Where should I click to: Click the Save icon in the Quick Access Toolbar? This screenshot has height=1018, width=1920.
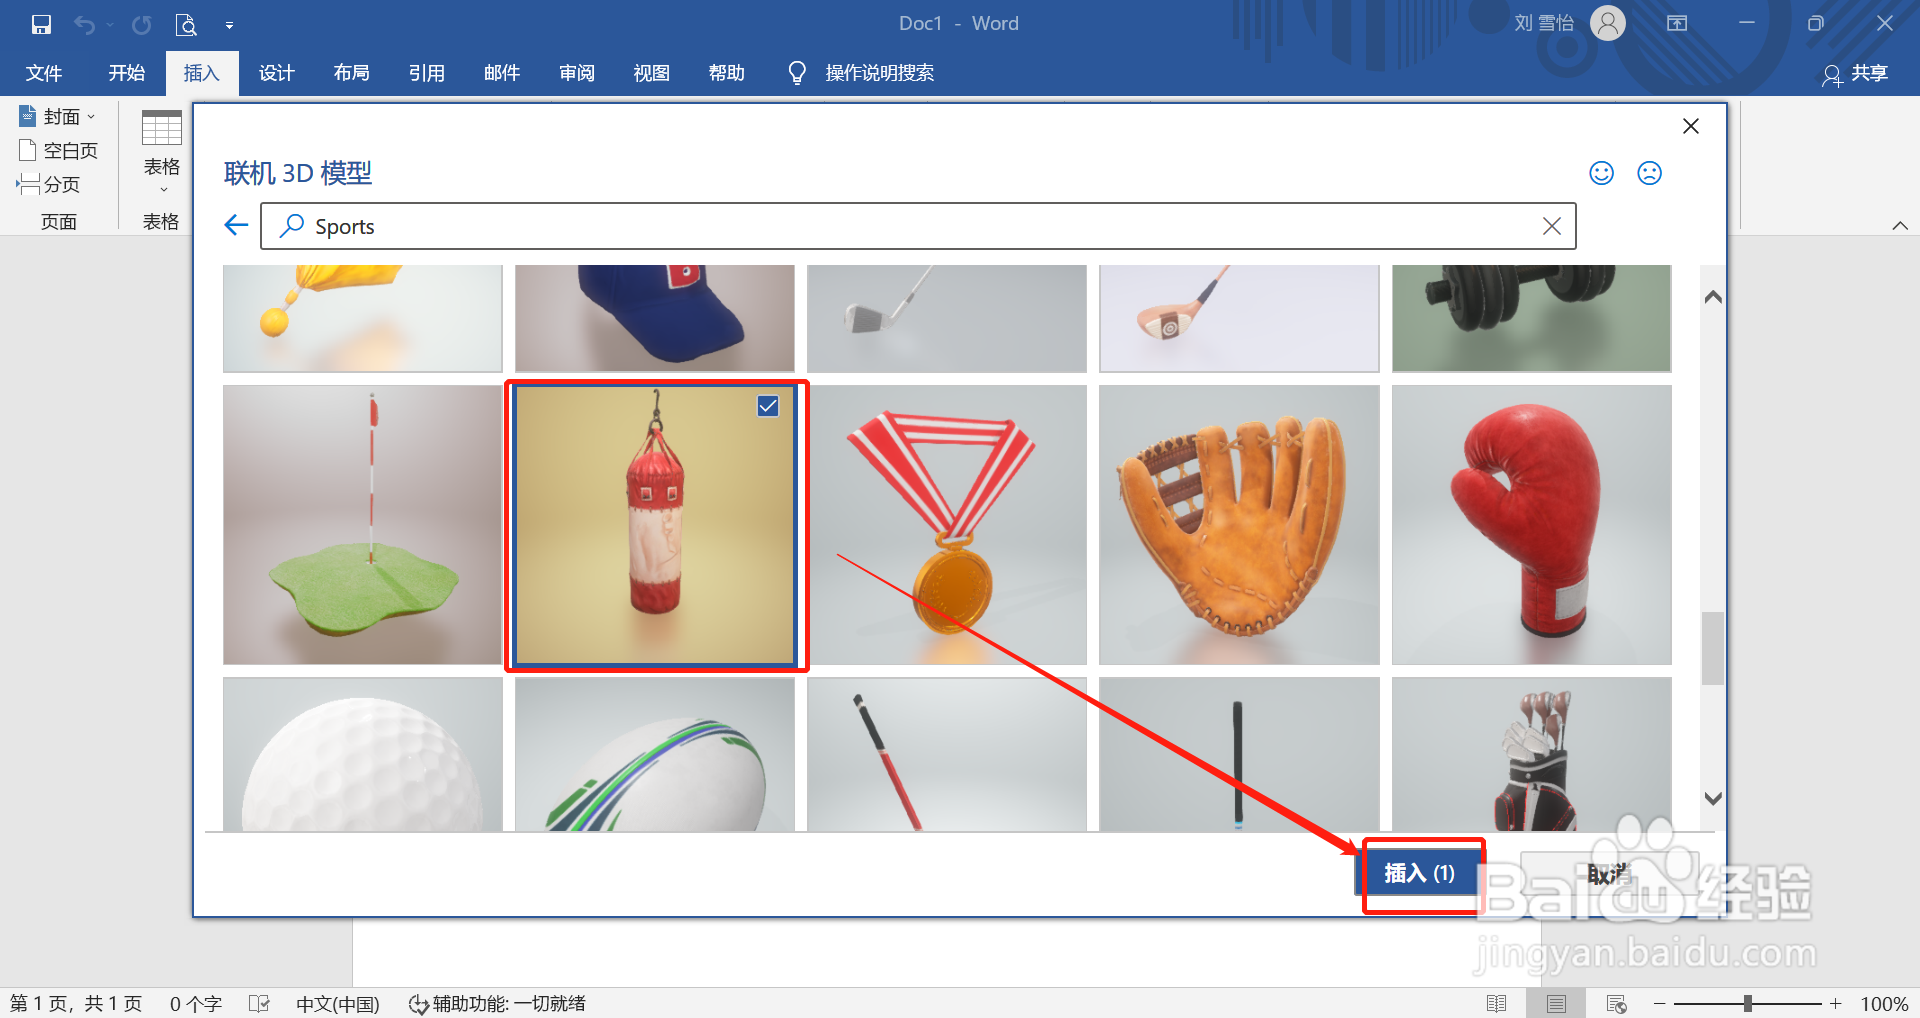[x=40, y=24]
